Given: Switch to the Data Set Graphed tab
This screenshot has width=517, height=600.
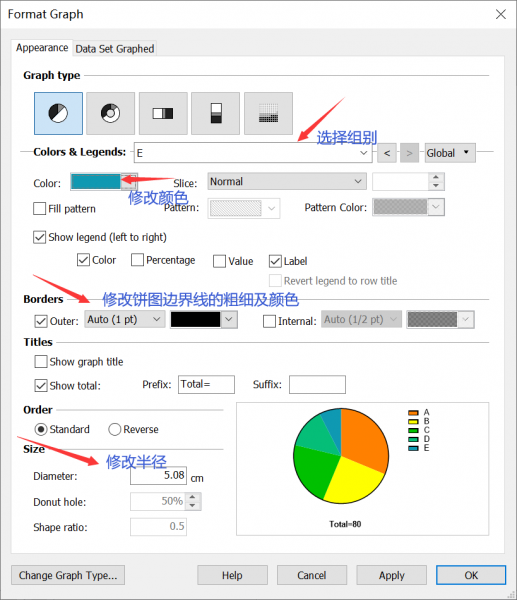Looking at the screenshot, I should click(x=115, y=49).
